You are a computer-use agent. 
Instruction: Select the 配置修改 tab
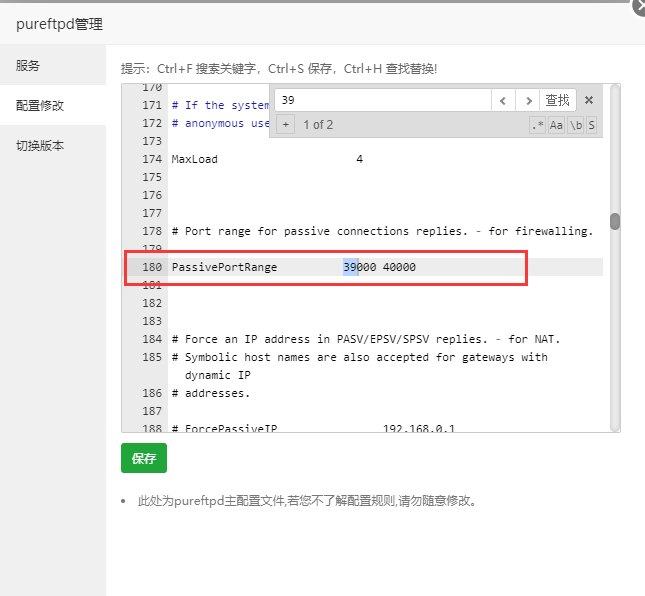pyautogui.click(x=53, y=105)
